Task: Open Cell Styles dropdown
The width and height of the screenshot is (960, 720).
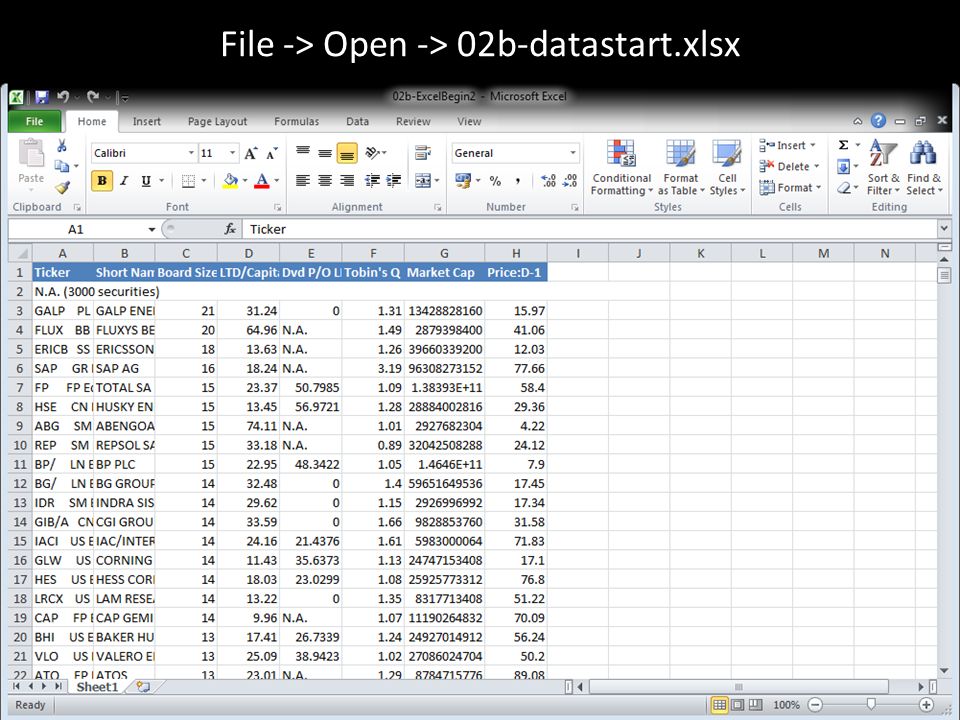Action: 727,167
